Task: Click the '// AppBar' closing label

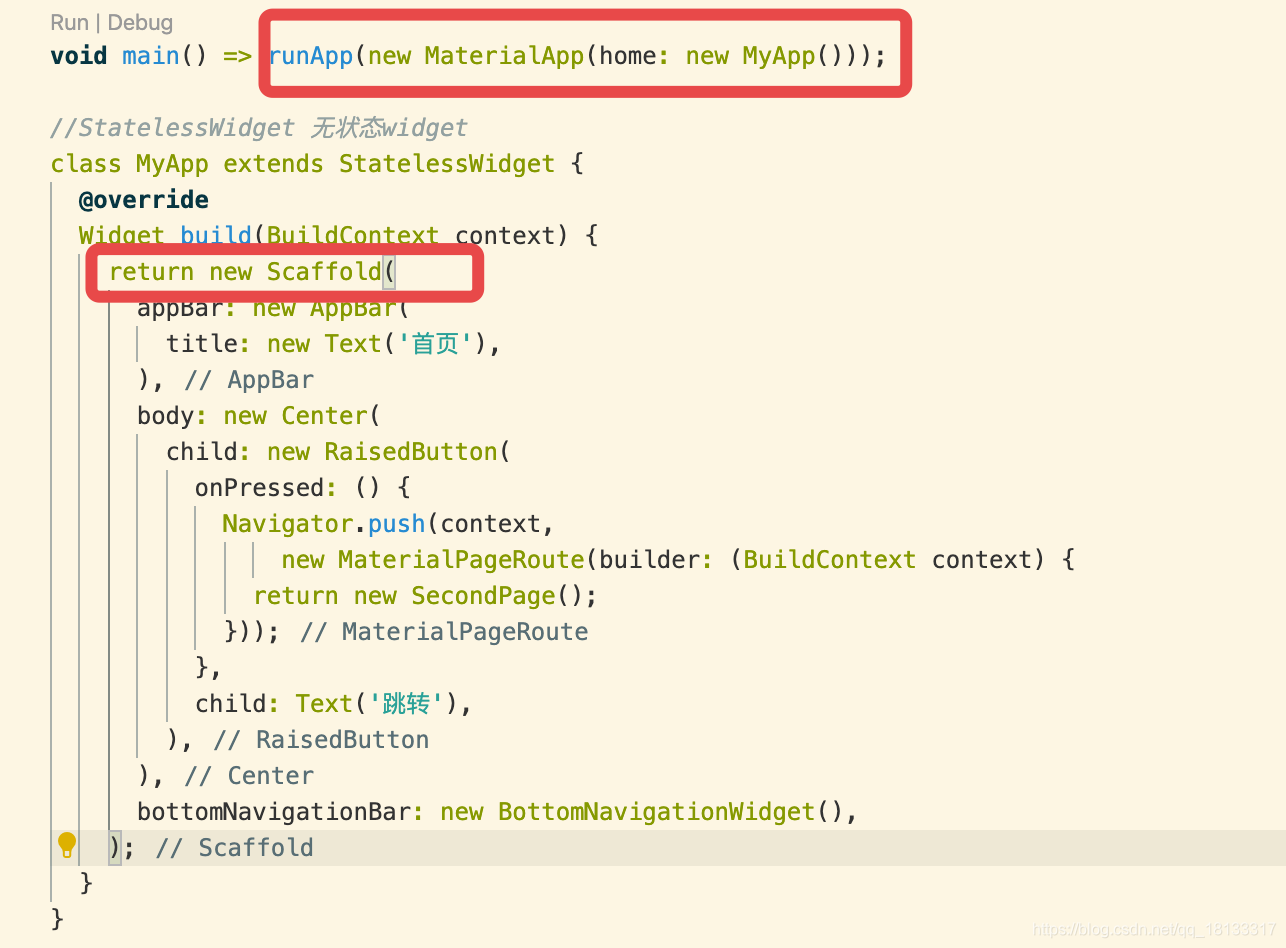Action: [249, 379]
